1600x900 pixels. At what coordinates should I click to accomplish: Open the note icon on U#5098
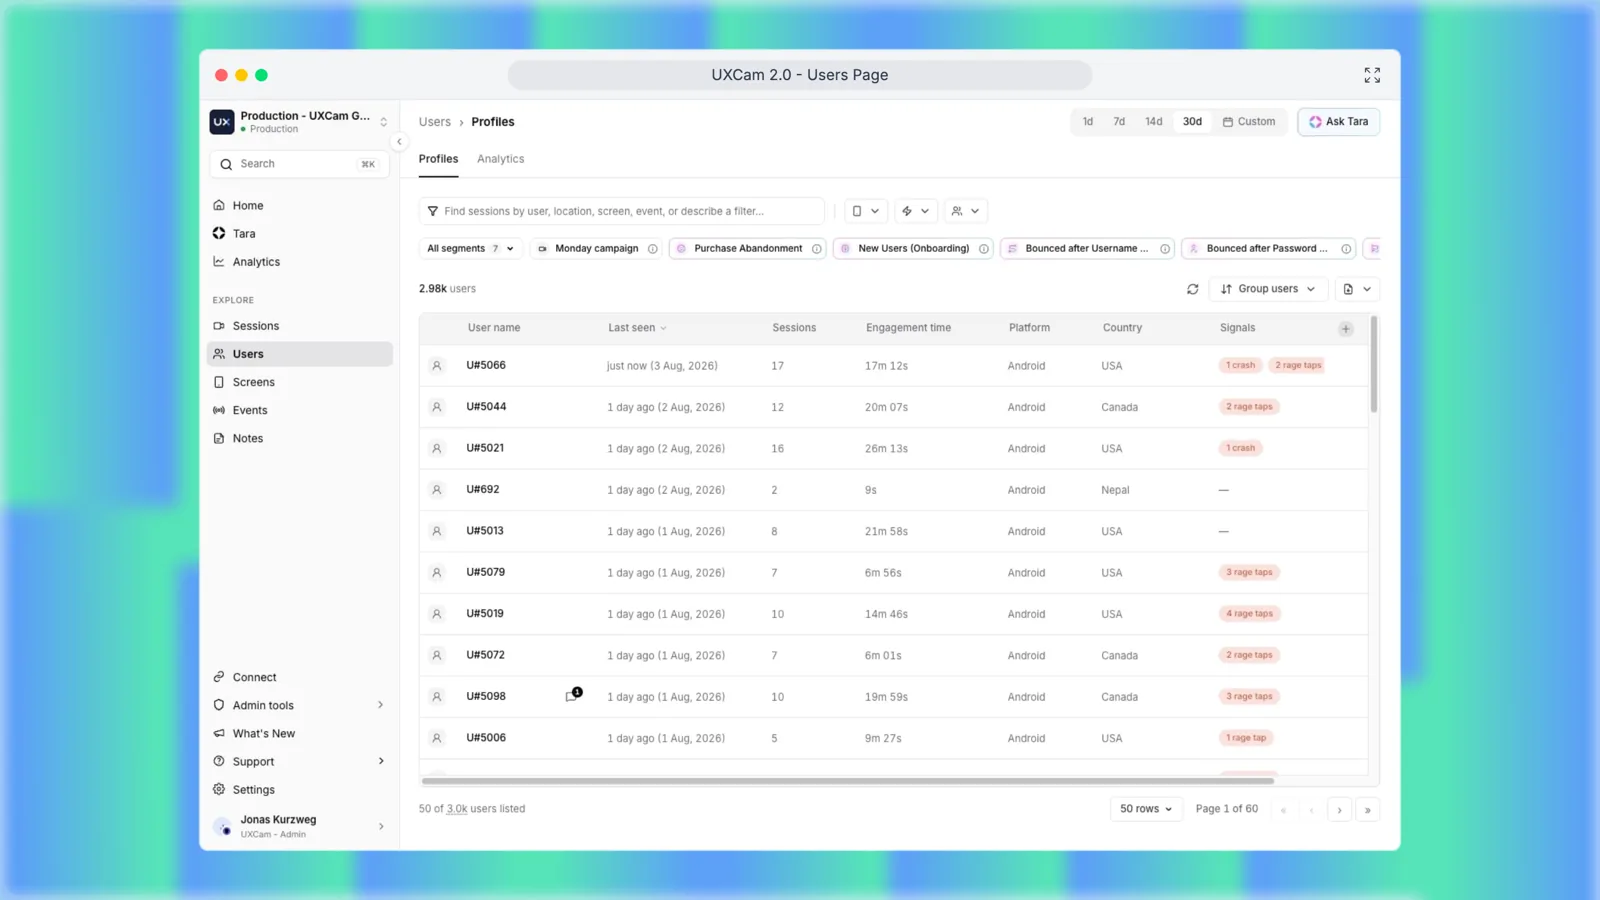coord(573,696)
